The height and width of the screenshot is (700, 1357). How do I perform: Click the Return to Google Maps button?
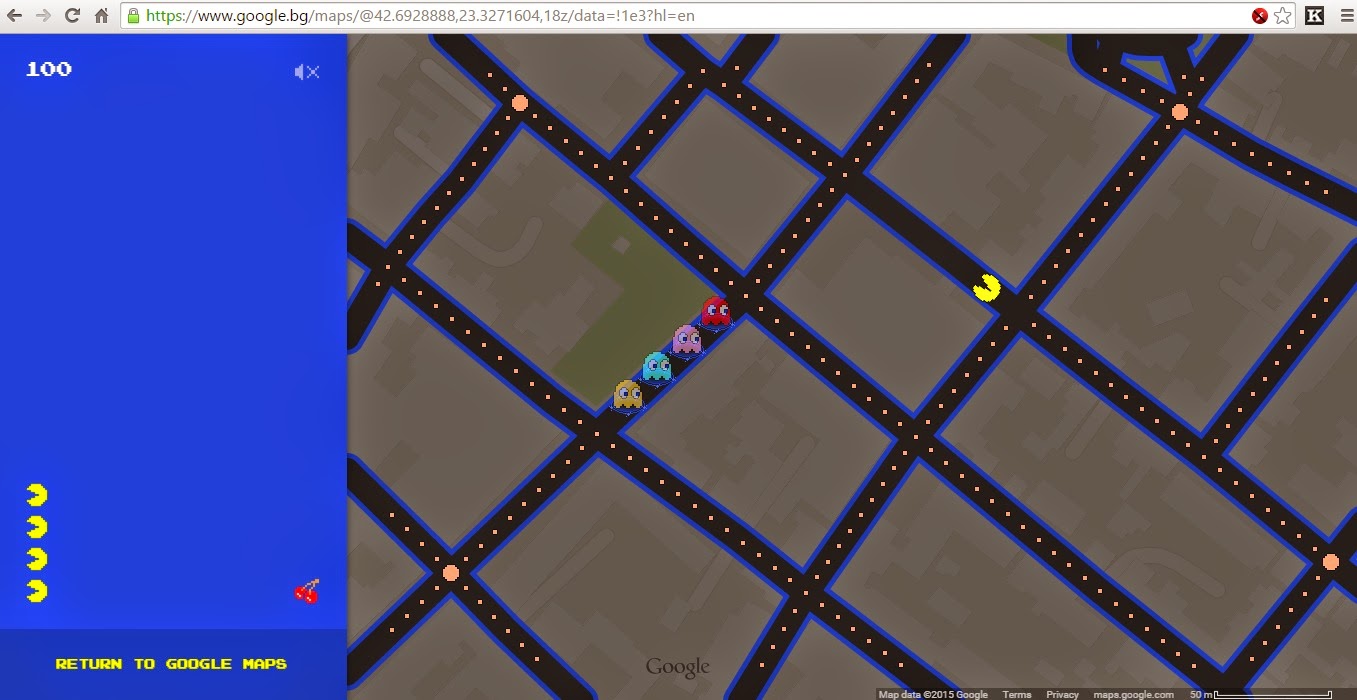point(171,663)
